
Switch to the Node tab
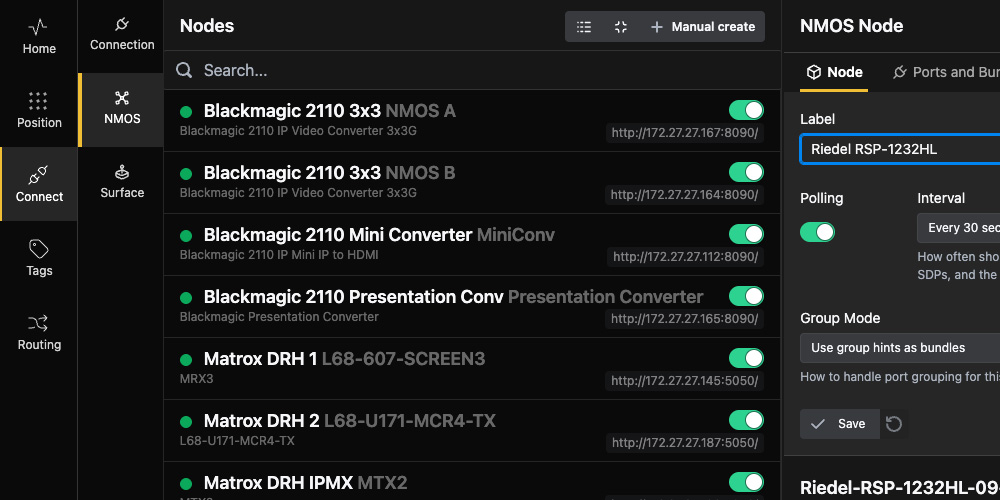(834, 72)
